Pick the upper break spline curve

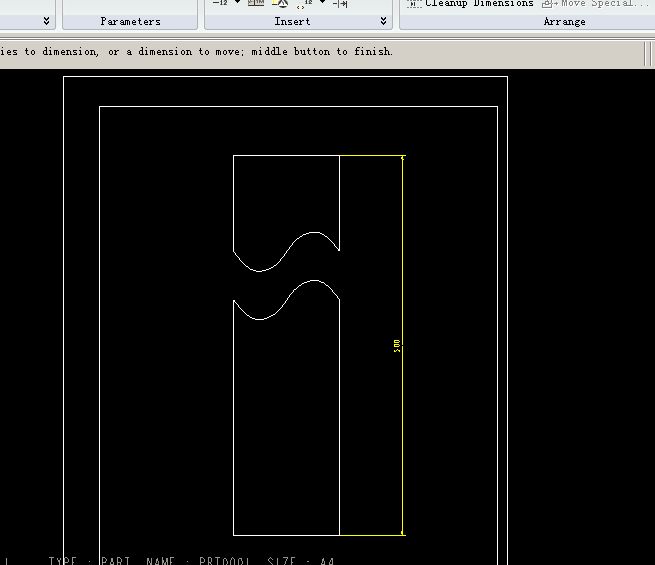[x=287, y=252]
